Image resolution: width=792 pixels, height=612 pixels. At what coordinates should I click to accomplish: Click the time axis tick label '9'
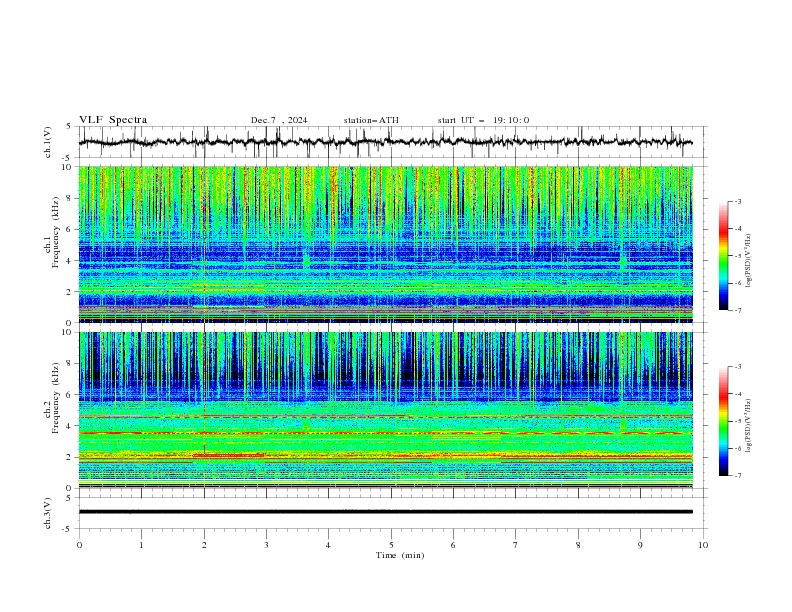(x=640, y=545)
